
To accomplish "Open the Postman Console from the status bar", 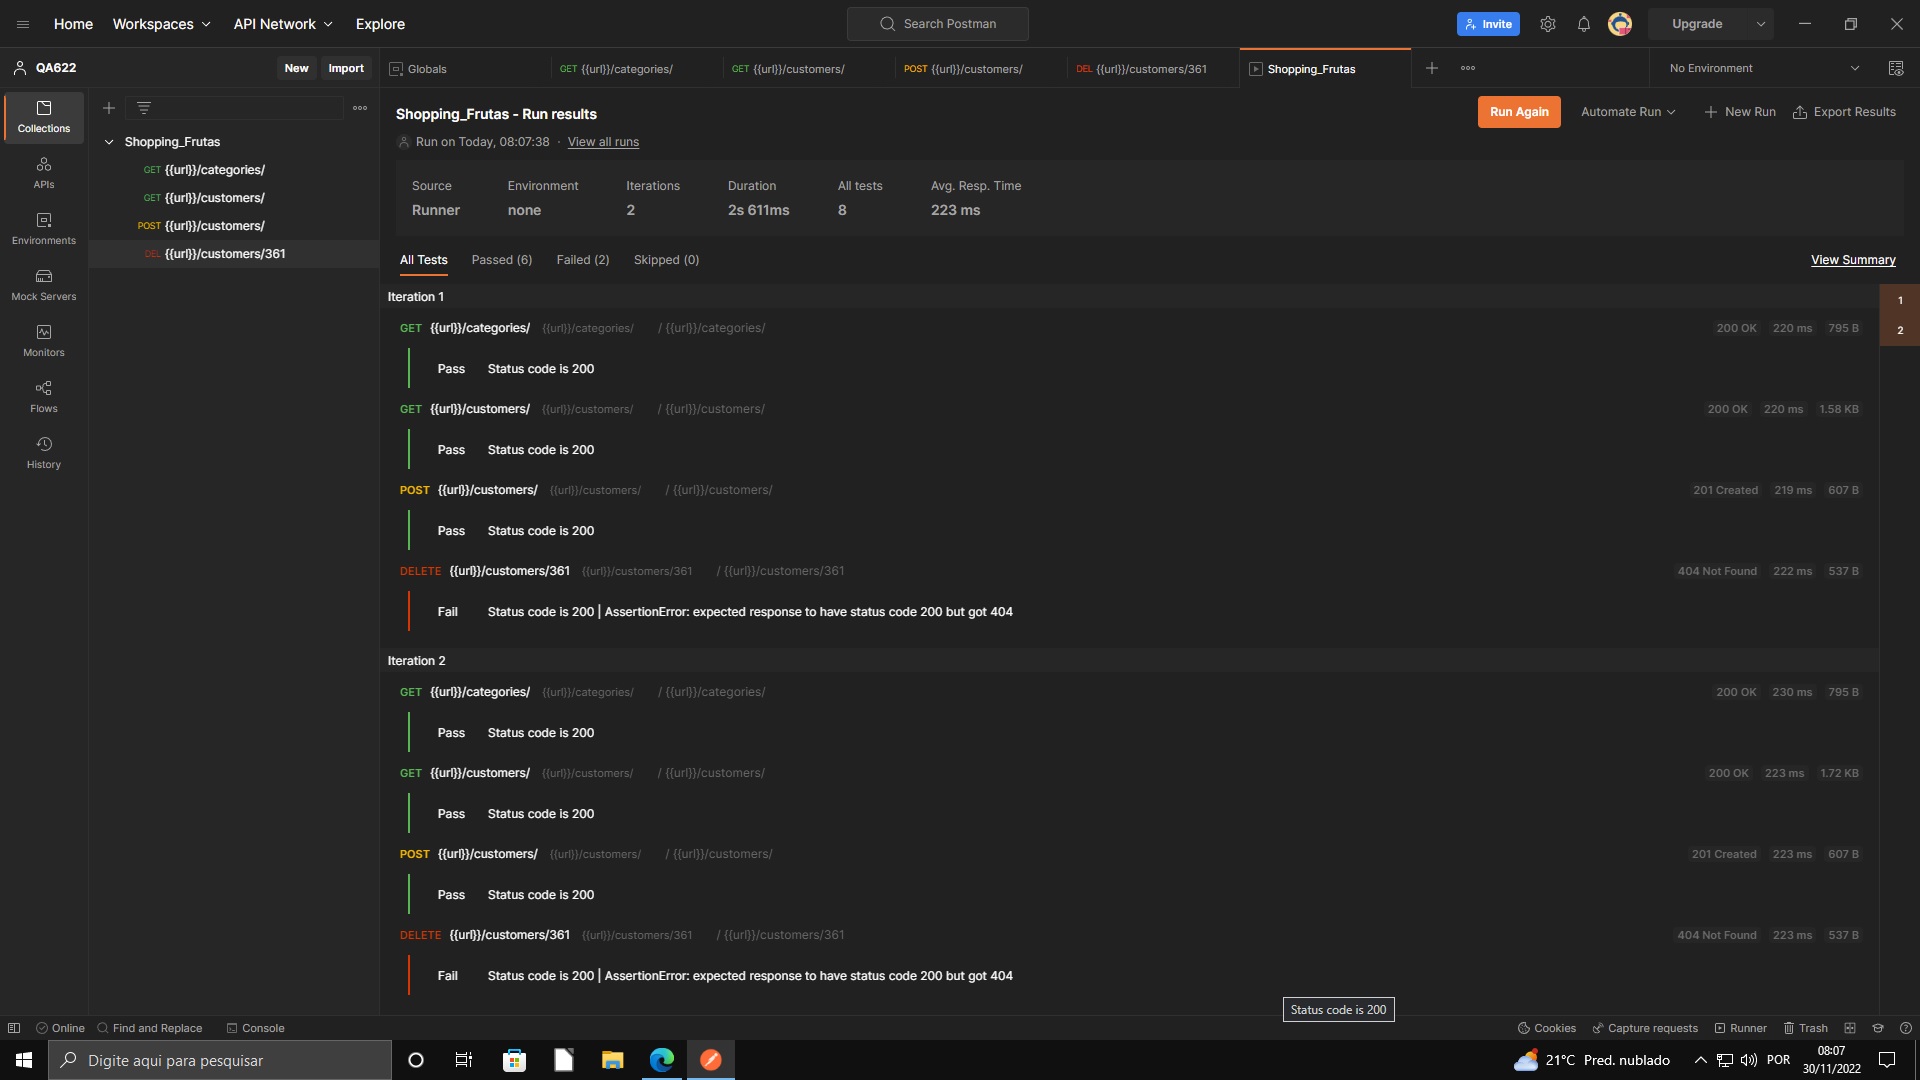I will click(x=256, y=1028).
